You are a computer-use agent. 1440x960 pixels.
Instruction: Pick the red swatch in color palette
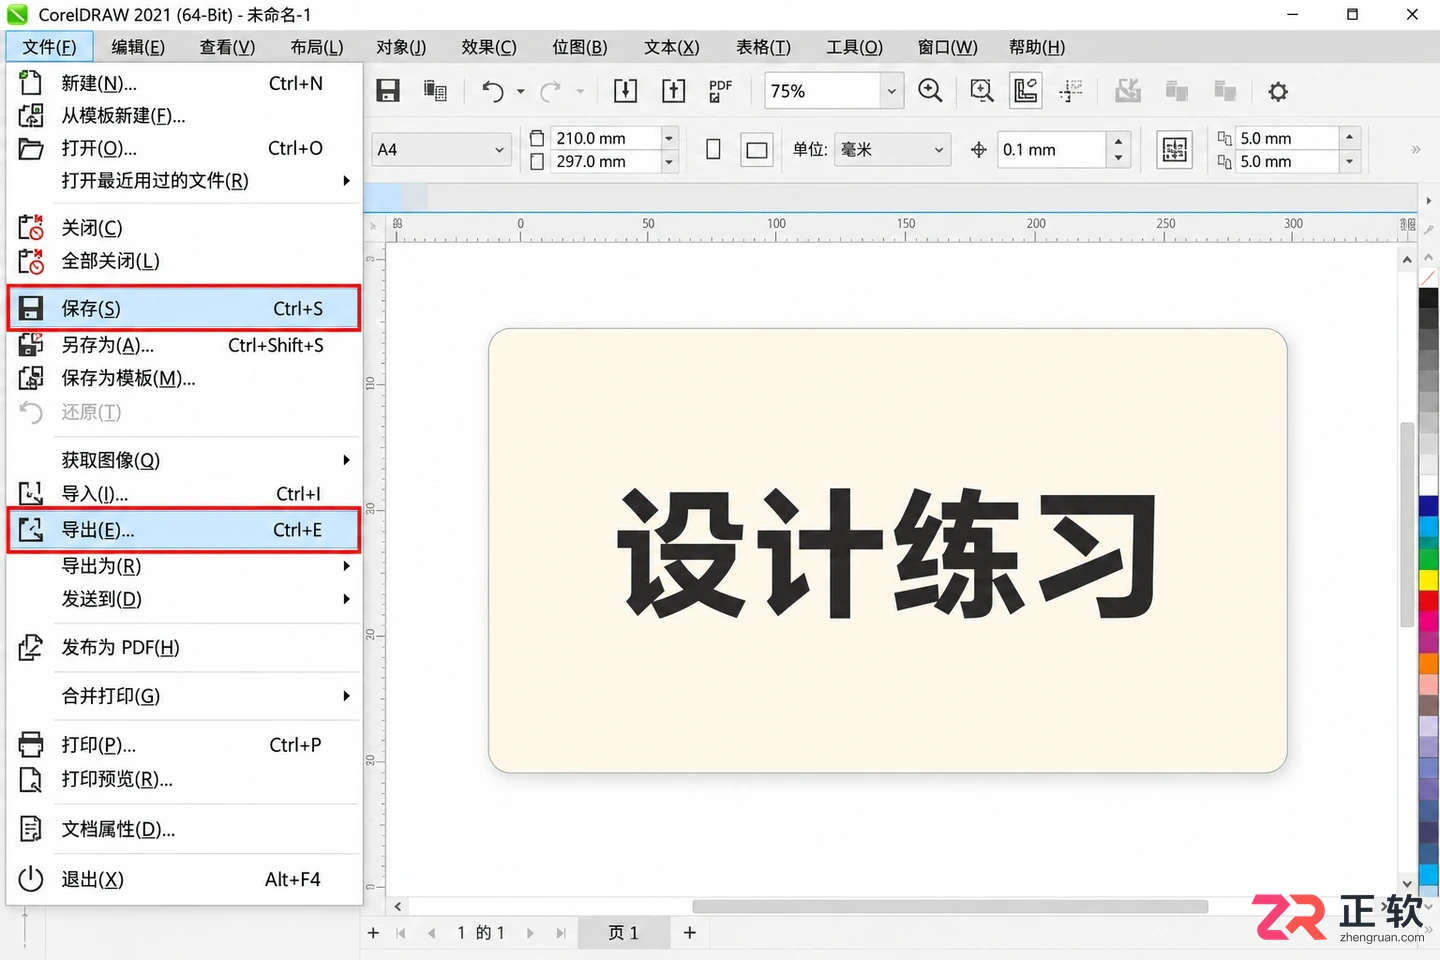tap(1428, 601)
